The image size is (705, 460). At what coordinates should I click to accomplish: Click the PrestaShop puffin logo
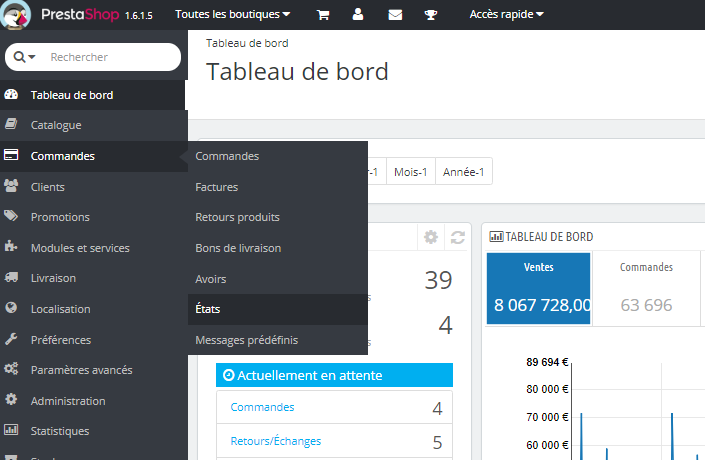click(x=16, y=15)
